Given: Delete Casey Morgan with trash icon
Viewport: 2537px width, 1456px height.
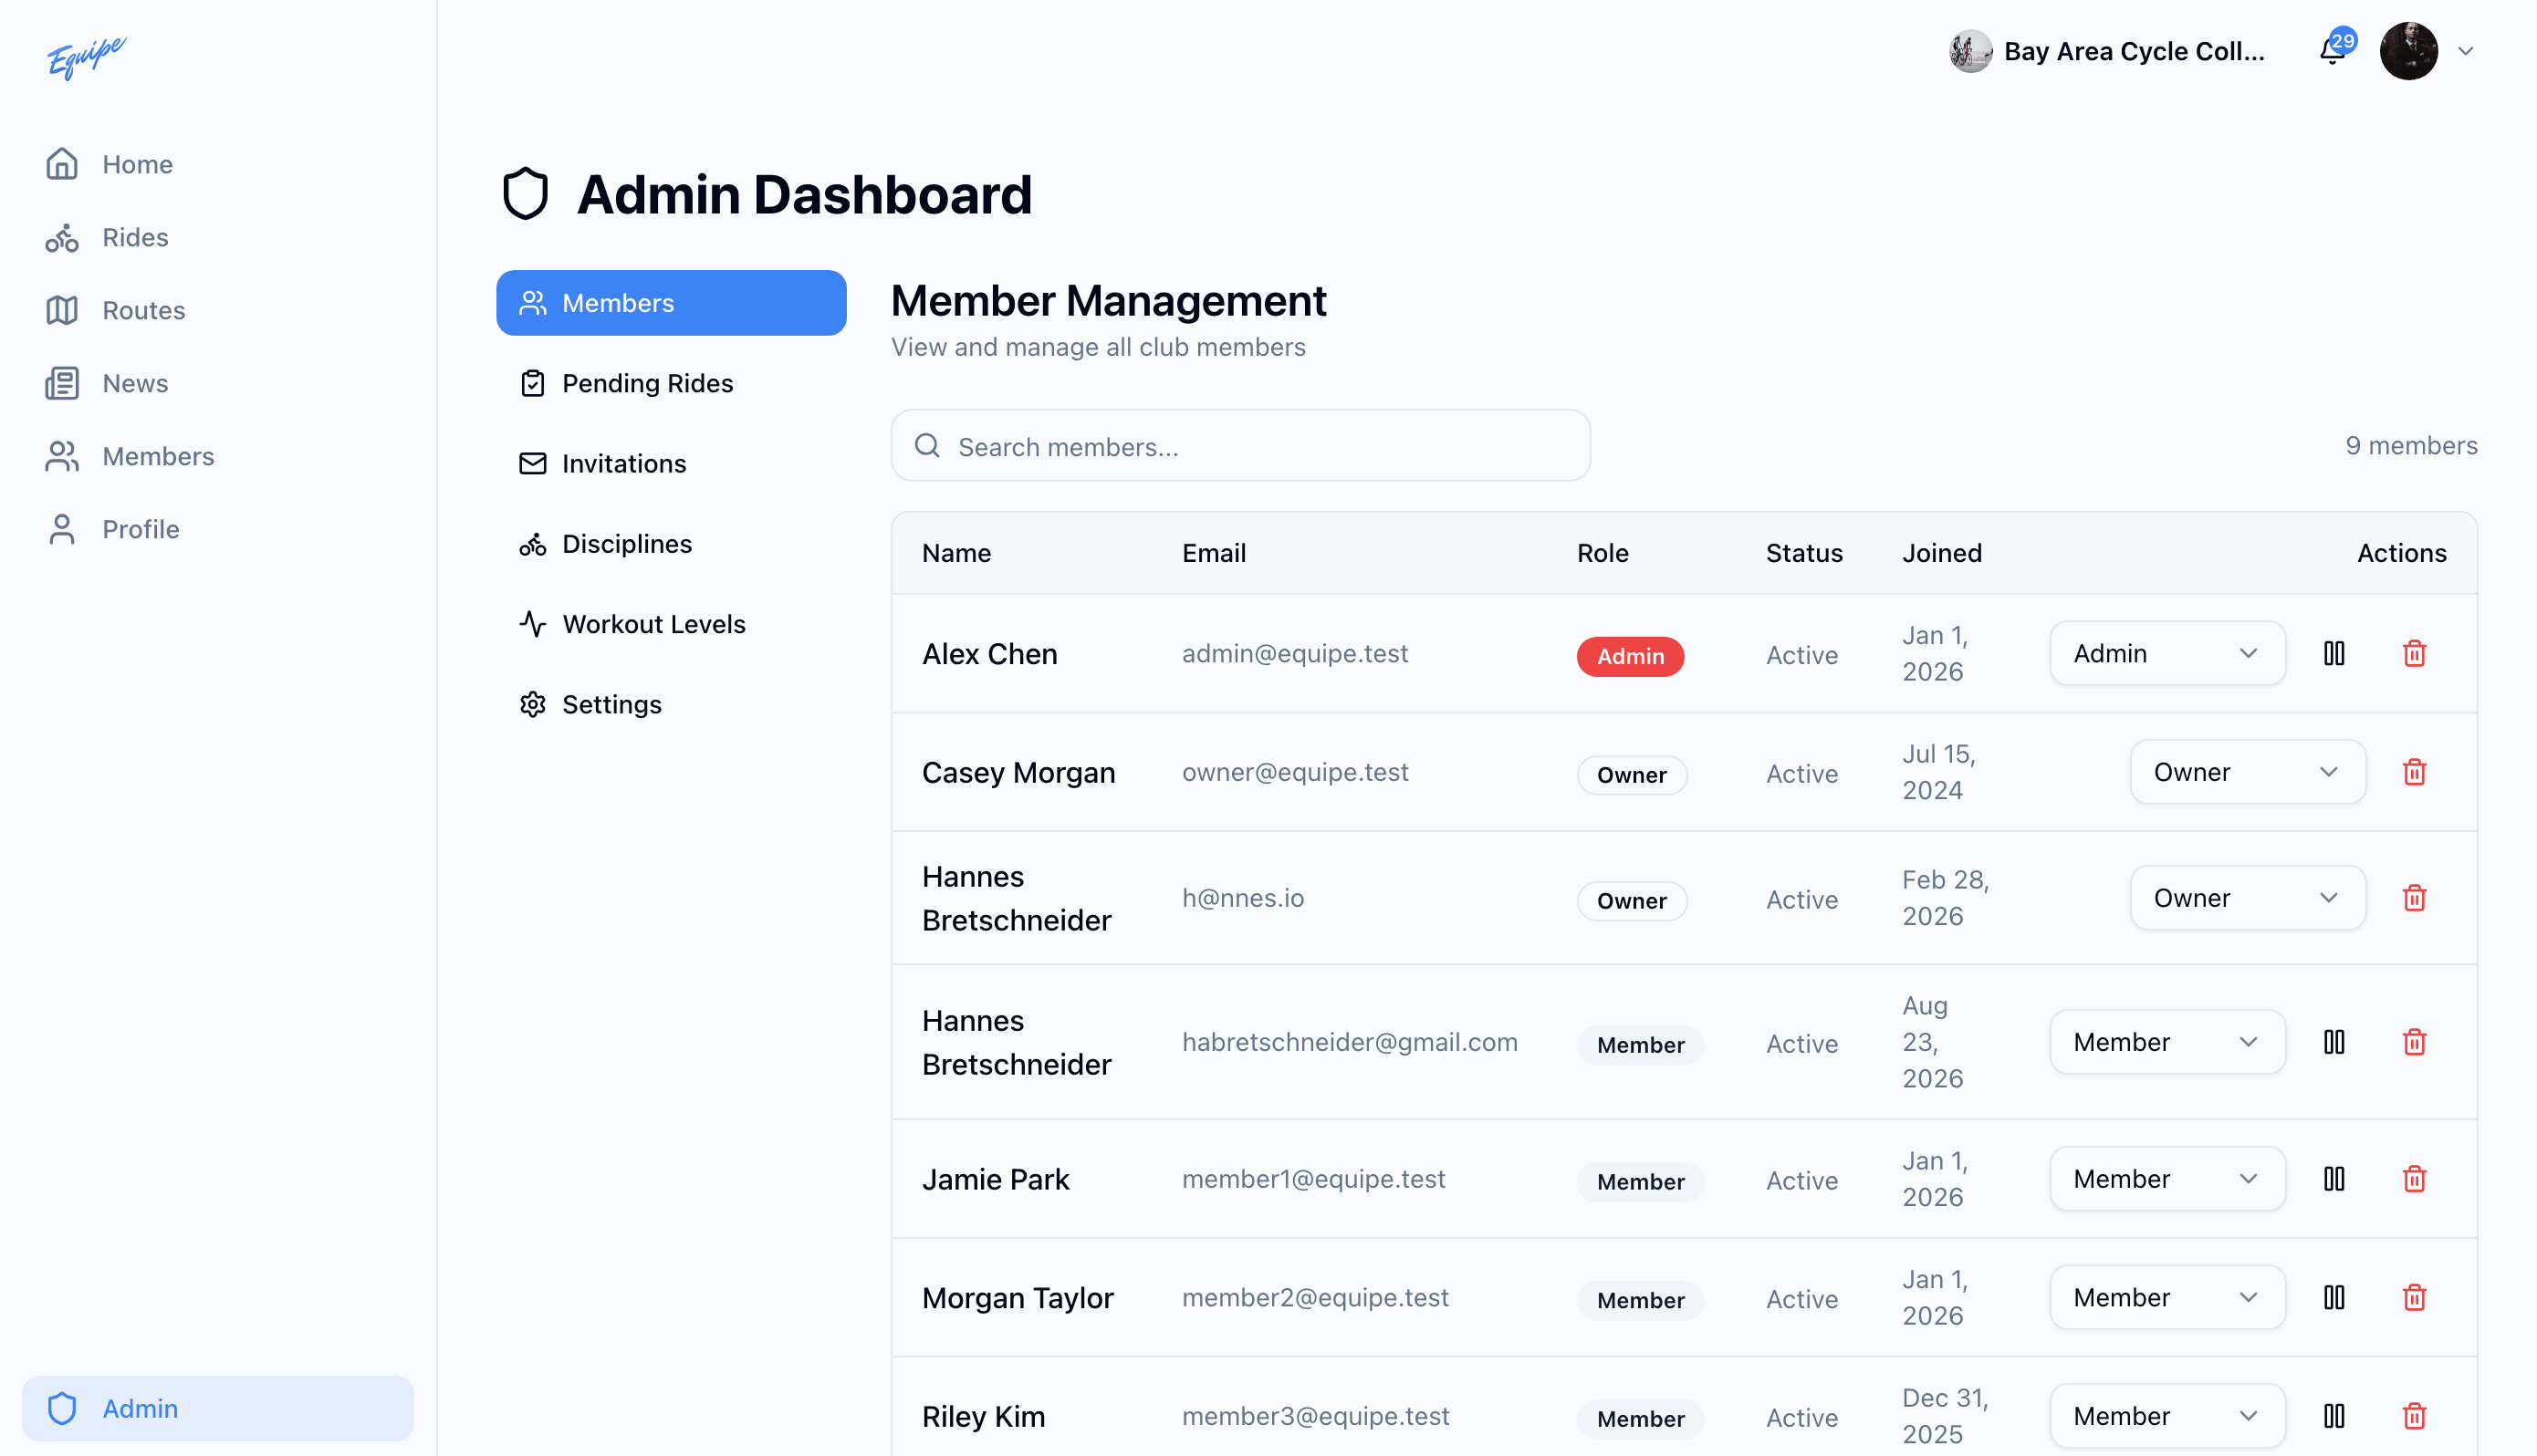Looking at the screenshot, I should click(2414, 772).
